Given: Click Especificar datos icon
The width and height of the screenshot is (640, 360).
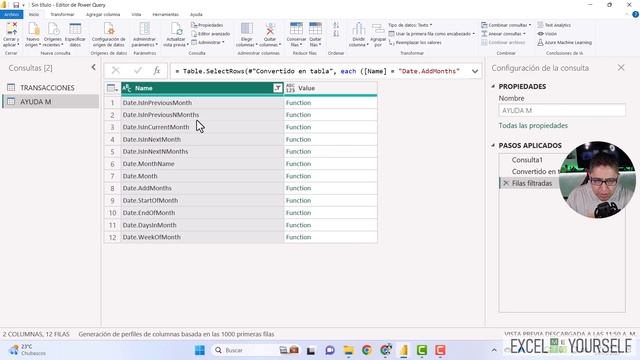Looking at the screenshot, I should click(x=75, y=29).
